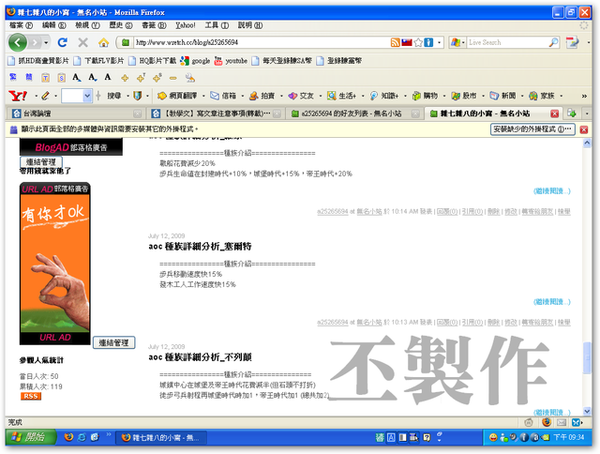Click 連結管理 button under BlogAD banner
Viewport: 600px width, 454px height.
tap(41, 162)
